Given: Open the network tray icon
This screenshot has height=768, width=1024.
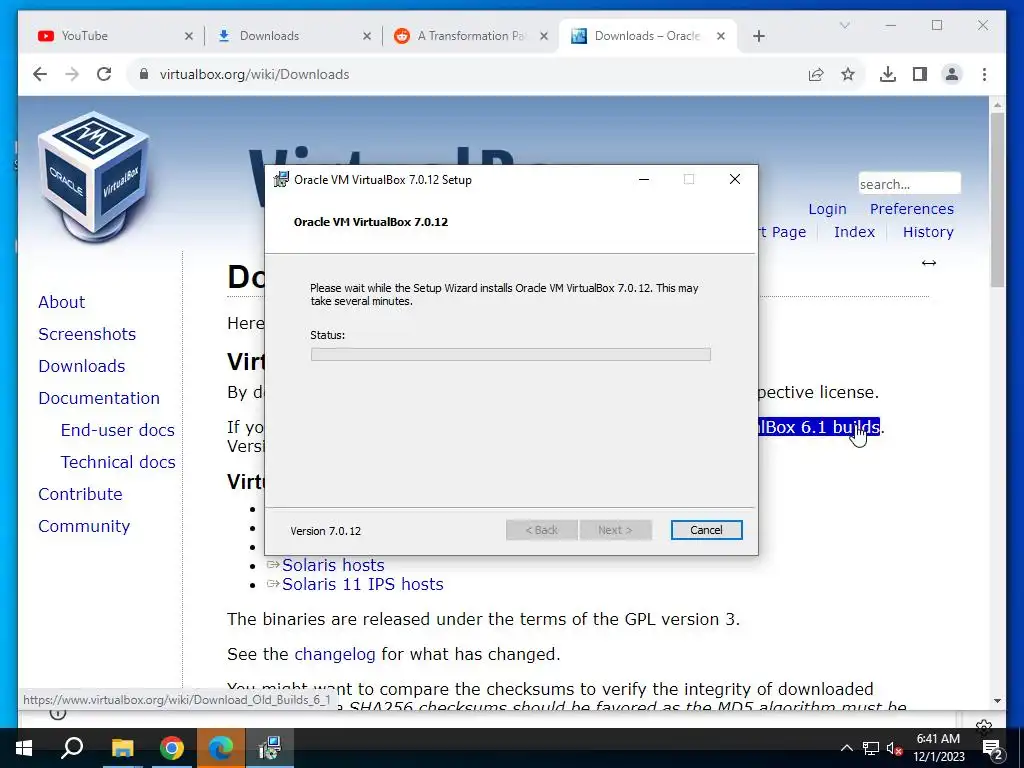Looking at the screenshot, I should 871,748.
